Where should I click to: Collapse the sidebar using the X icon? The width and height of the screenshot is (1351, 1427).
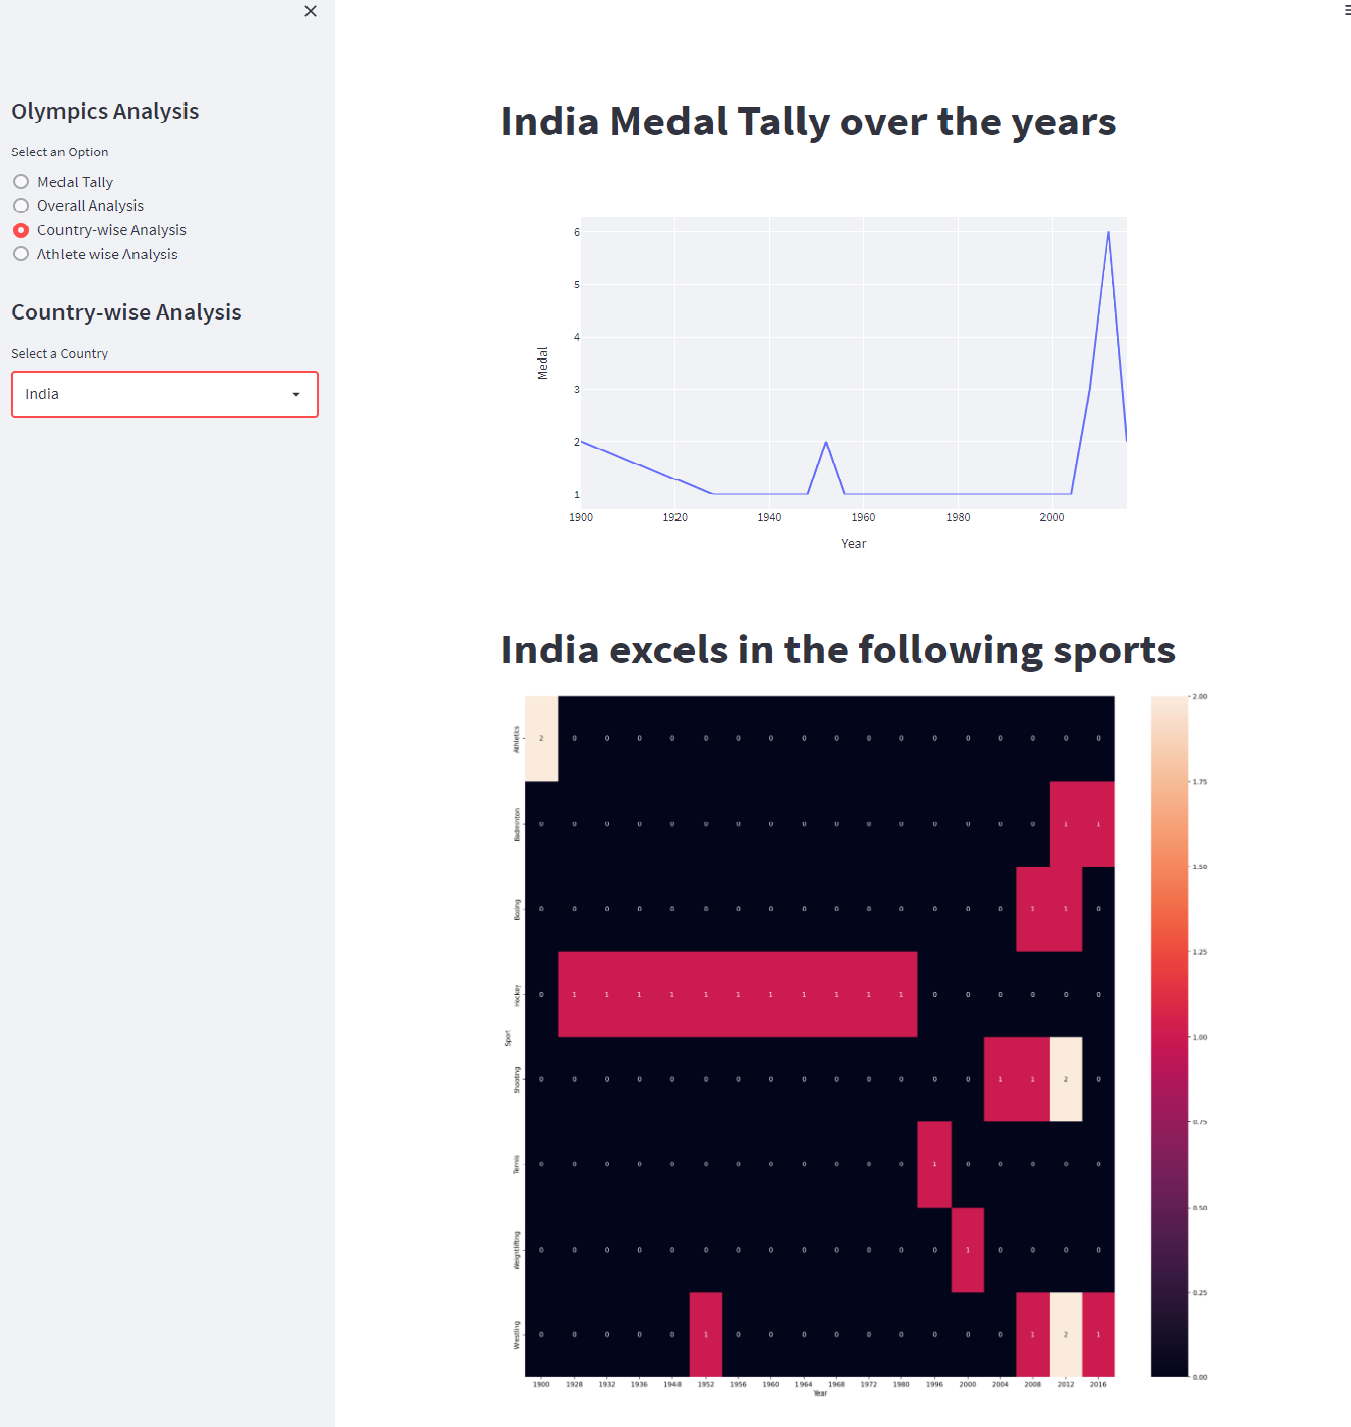pos(310,11)
